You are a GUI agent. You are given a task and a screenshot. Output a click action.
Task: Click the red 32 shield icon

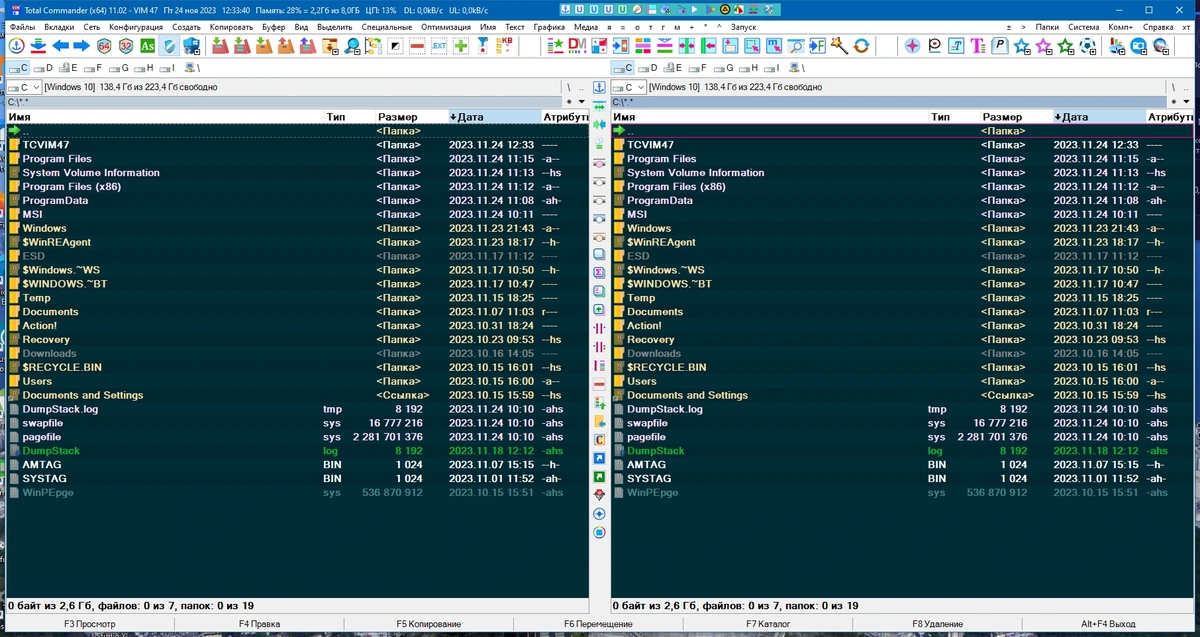coord(126,46)
